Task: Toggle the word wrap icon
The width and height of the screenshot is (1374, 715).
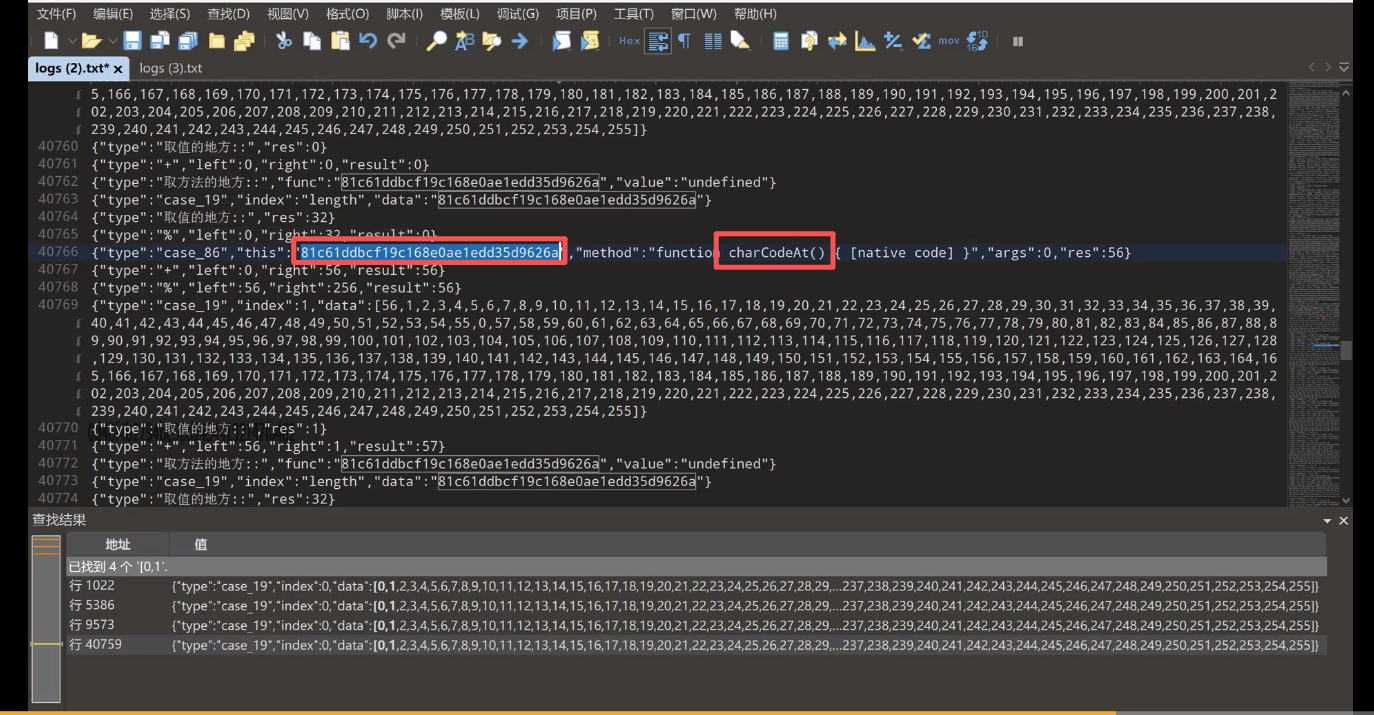Action: (658, 41)
